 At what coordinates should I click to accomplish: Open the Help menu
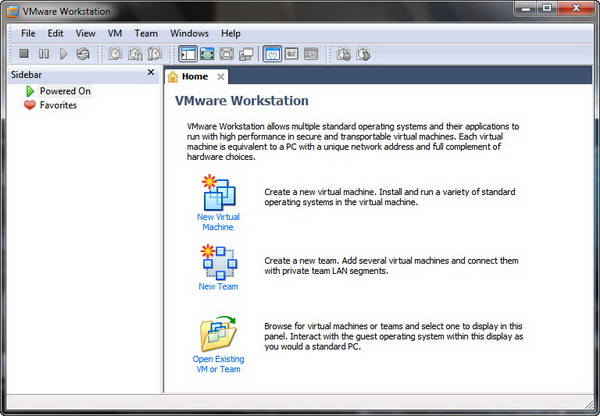[x=231, y=34]
